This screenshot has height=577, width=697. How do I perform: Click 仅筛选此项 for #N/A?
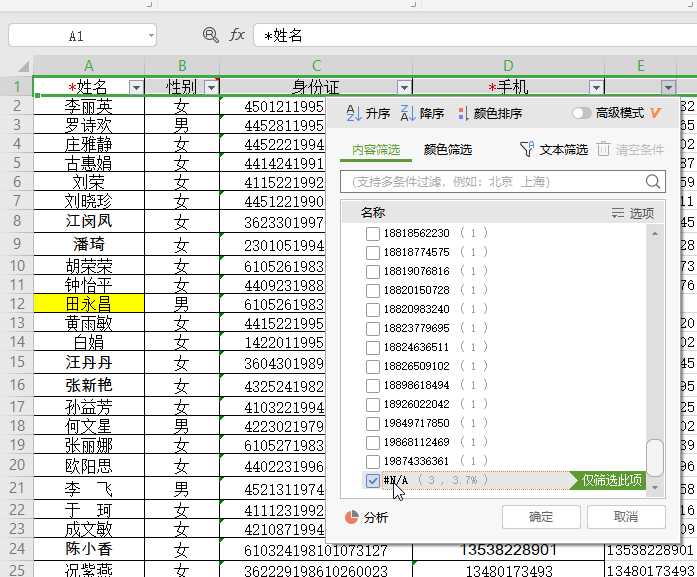[x=609, y=480]
